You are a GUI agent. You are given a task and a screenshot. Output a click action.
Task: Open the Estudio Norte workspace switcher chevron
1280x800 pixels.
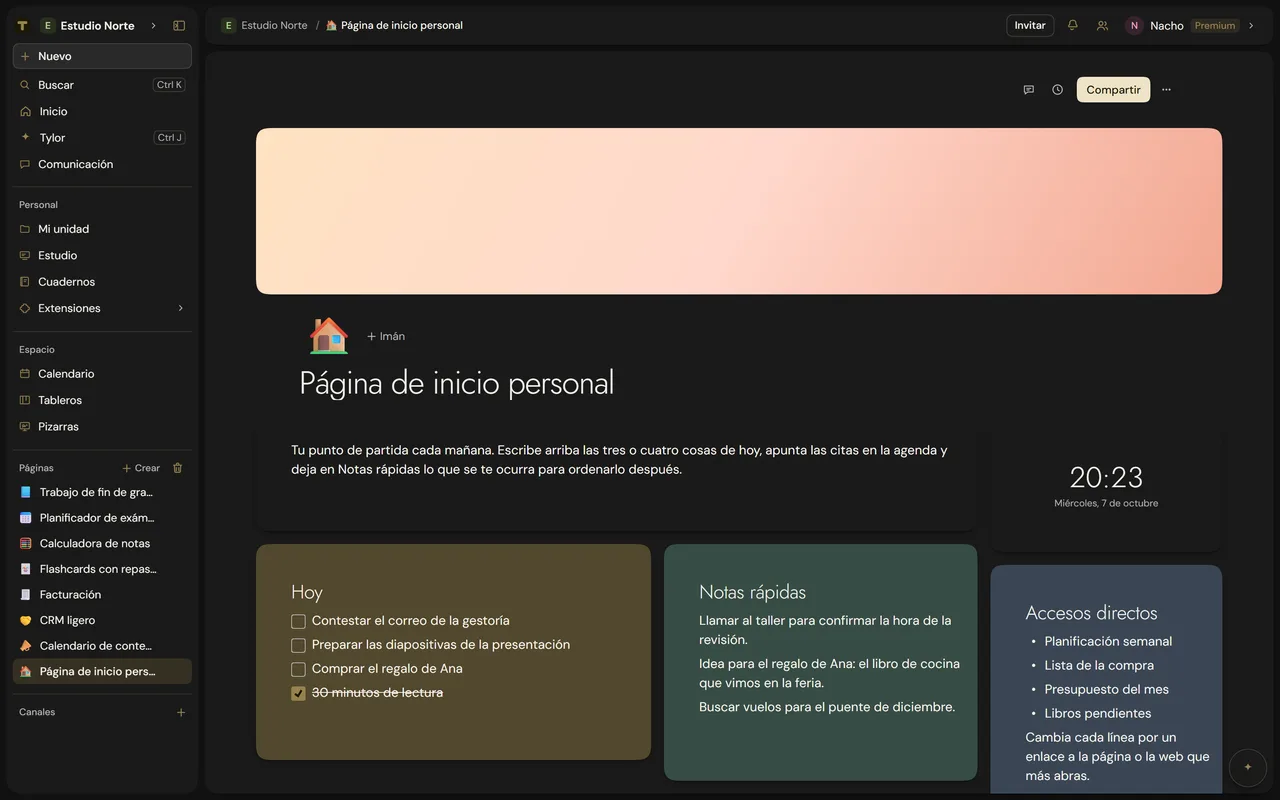tap(153, 26)
